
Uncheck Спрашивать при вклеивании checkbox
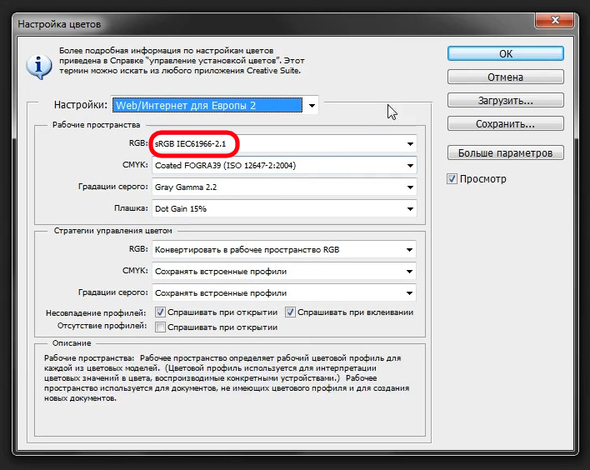(x=290, y=312)
